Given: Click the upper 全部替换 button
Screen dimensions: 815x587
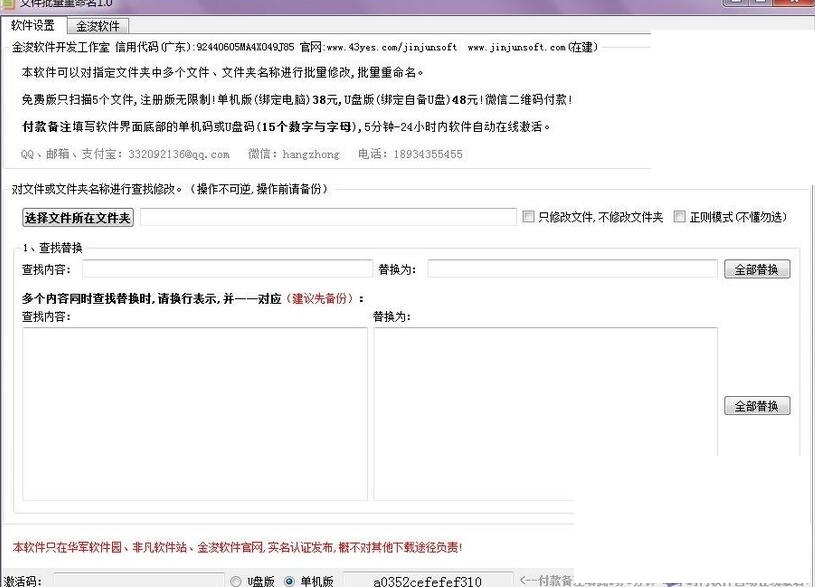Looking at the screenshot, I should tap(757, 269).
